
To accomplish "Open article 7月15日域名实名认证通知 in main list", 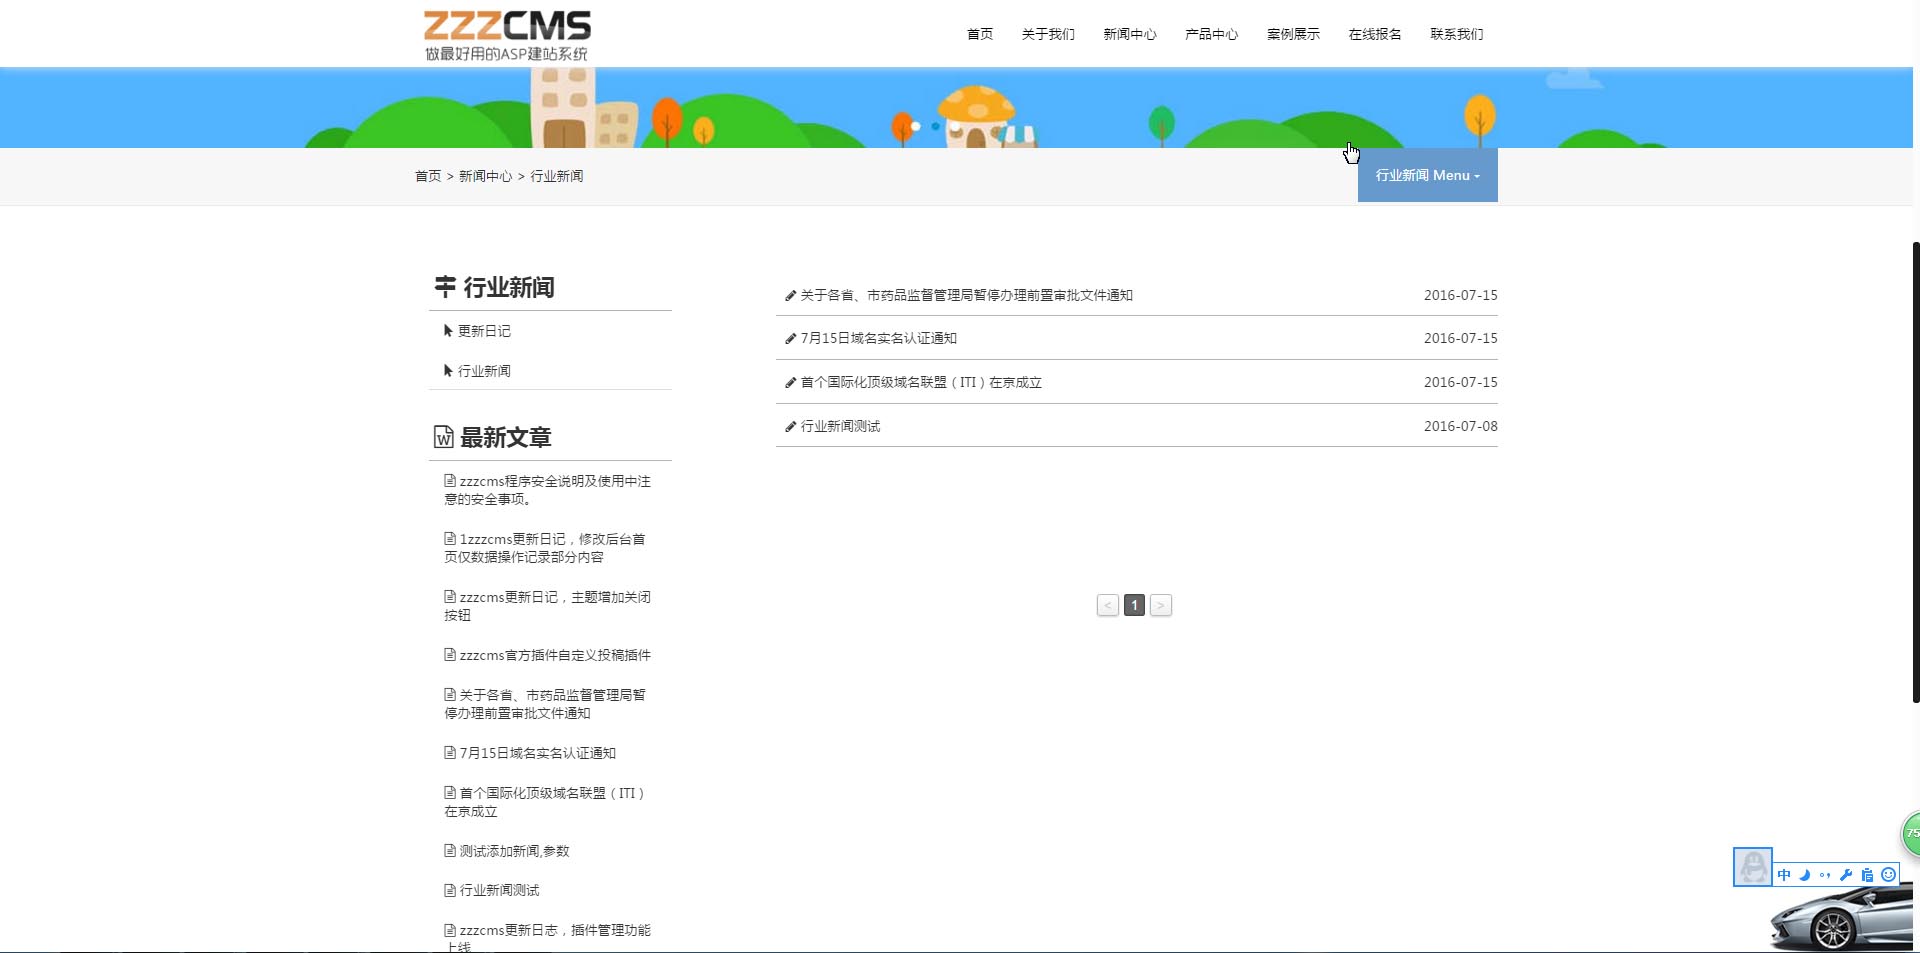I will [879, 339].
